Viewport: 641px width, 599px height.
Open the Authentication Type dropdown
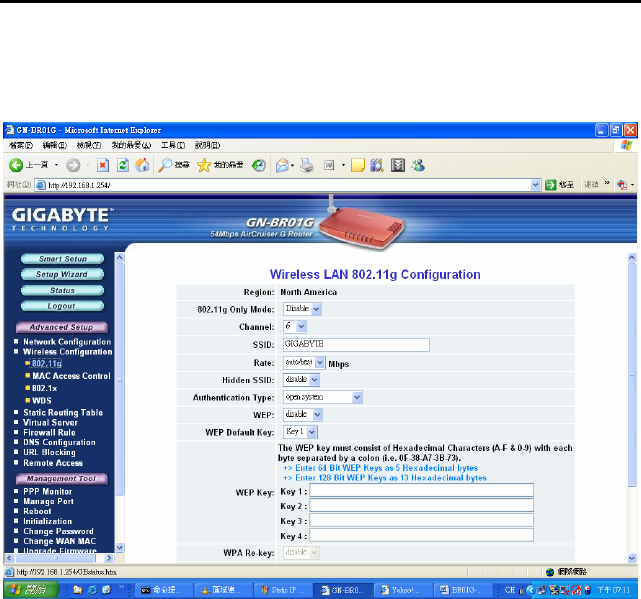323,397
